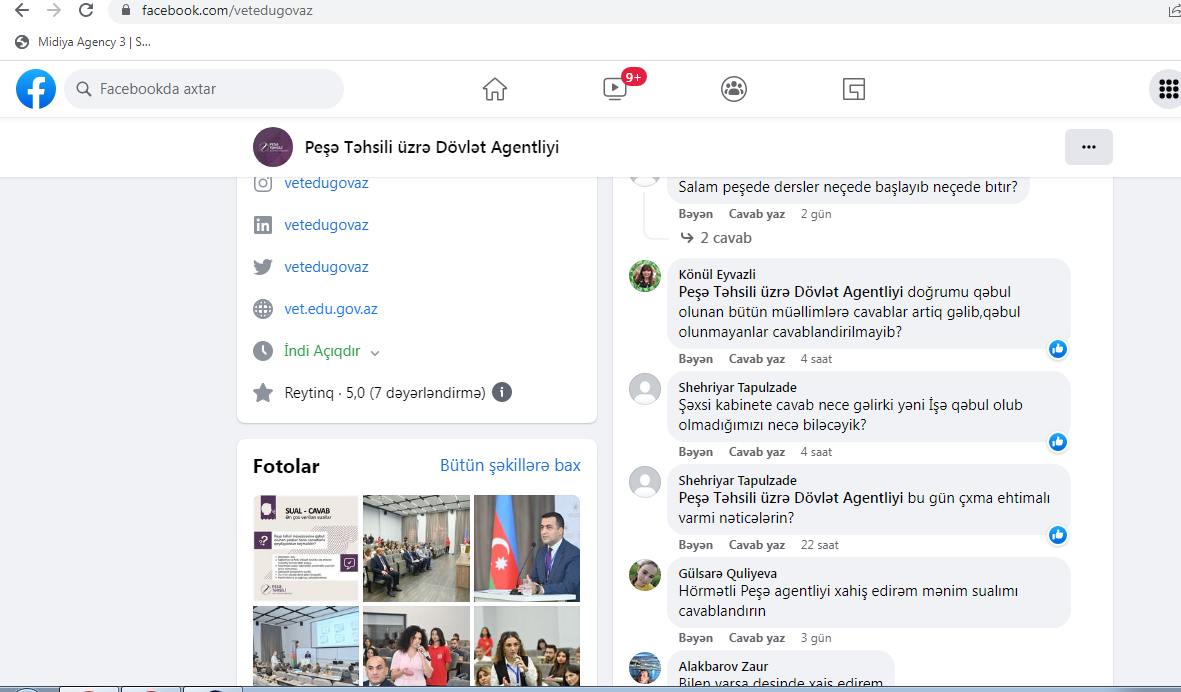
Task: Click Cavab yaz under the 22 saat comment
Action: 757,544
